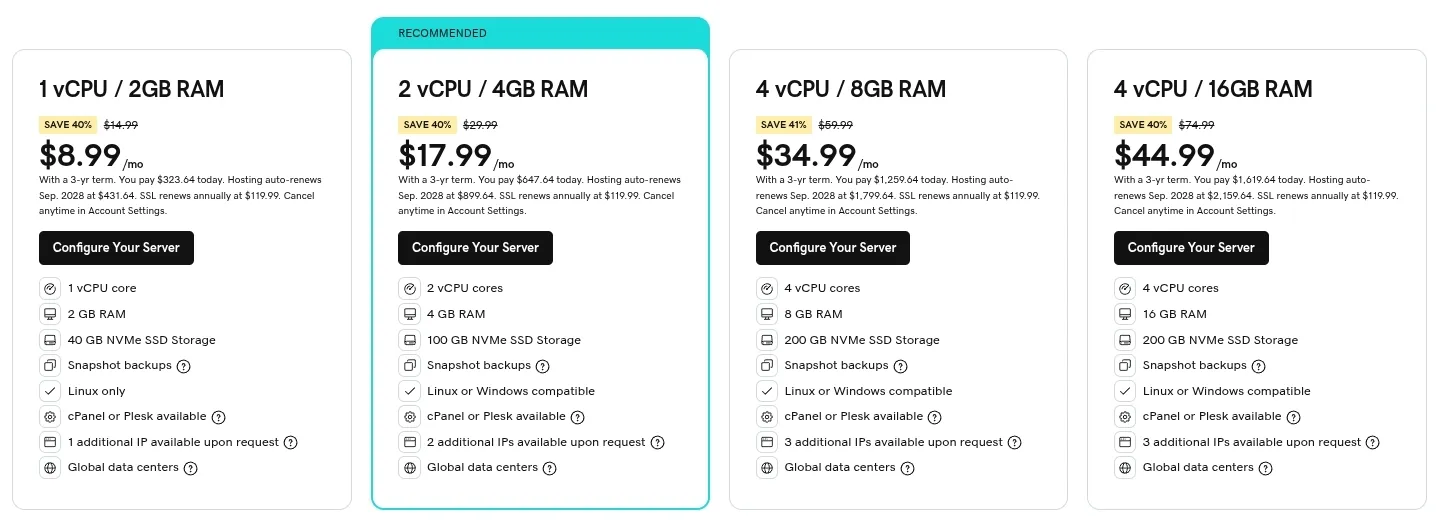This screenshot has width=1437, height=520.
Task: Click Configure Your Server for 2 vCPU / 4GB plan
Action: point(475,248)
